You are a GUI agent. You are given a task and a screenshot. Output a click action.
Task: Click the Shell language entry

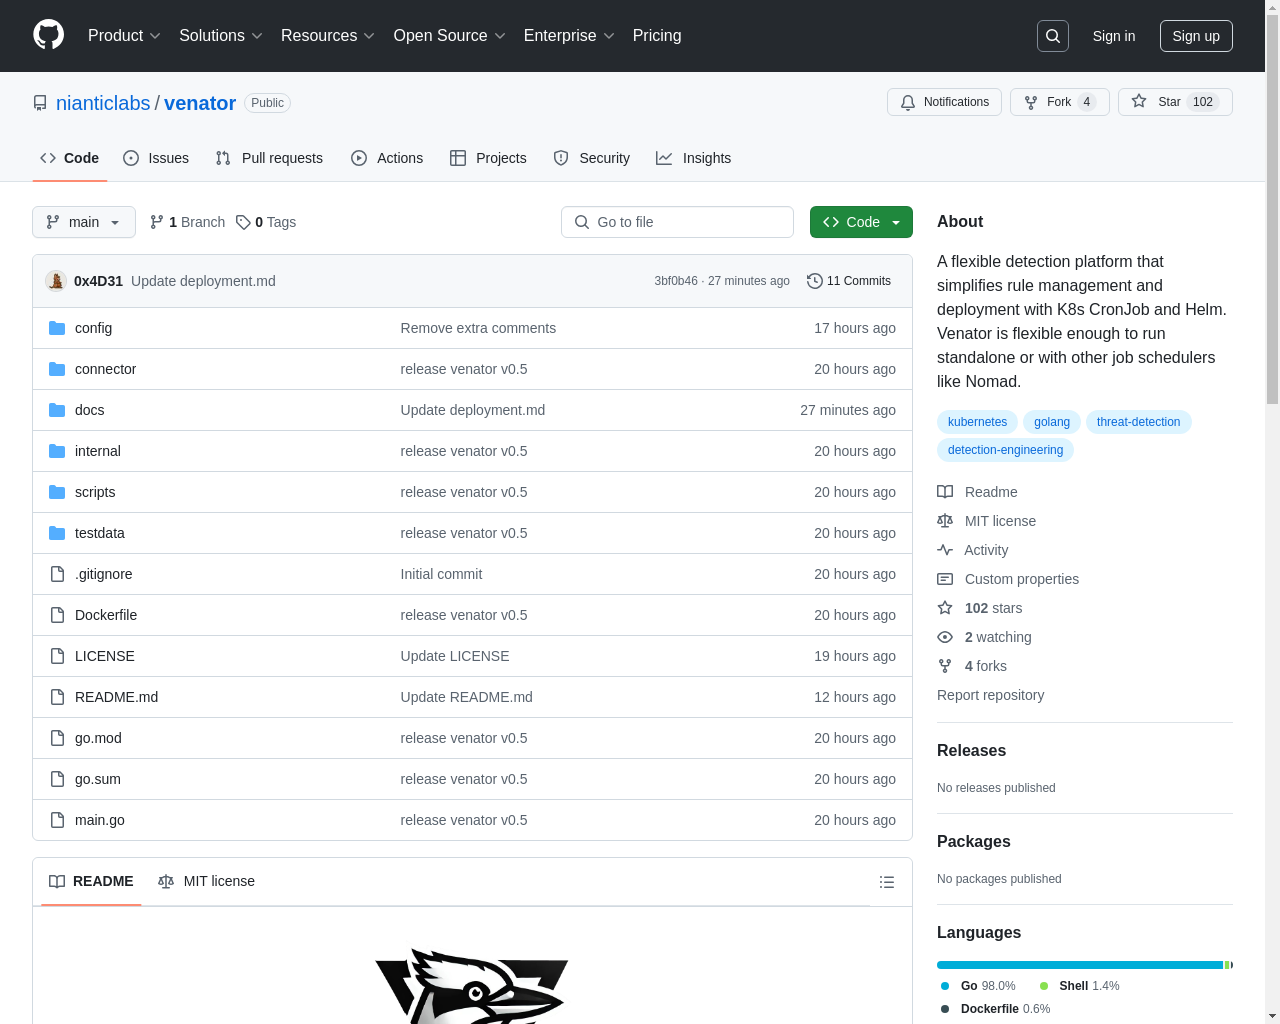click(1080, 986)
